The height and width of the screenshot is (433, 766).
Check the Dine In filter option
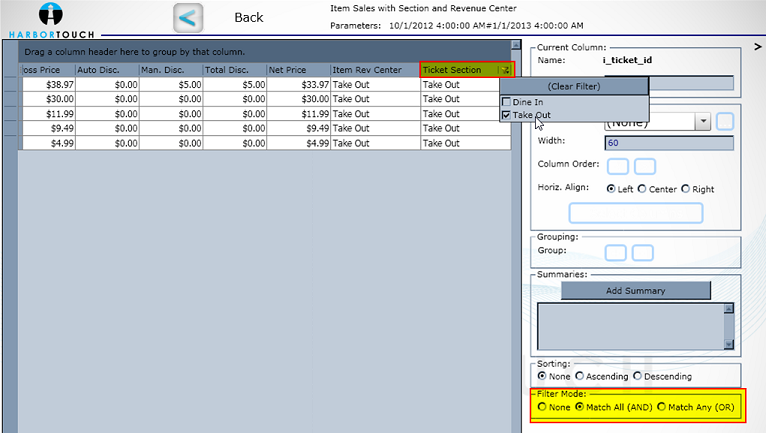click(507, 102)
